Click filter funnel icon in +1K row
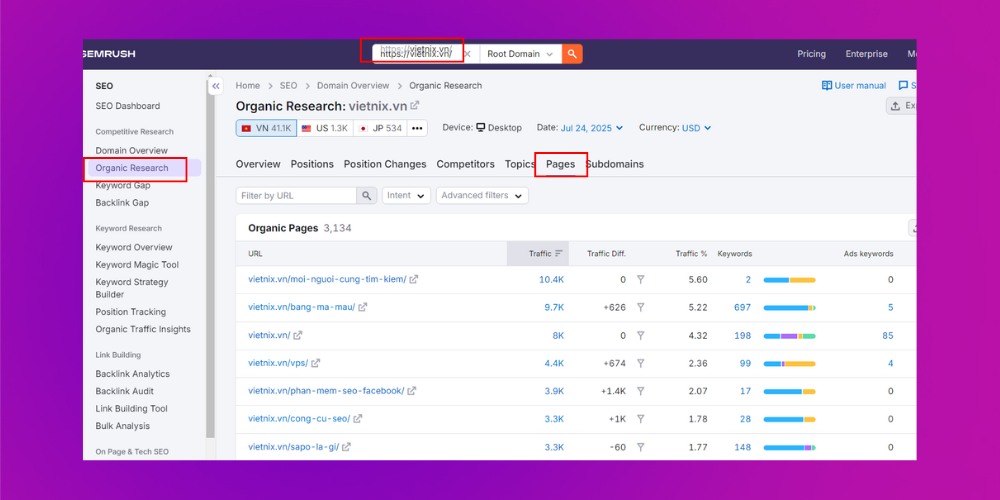Viewport: 1000px width, 500px height. pyautogui.click(x=640, y=419)
